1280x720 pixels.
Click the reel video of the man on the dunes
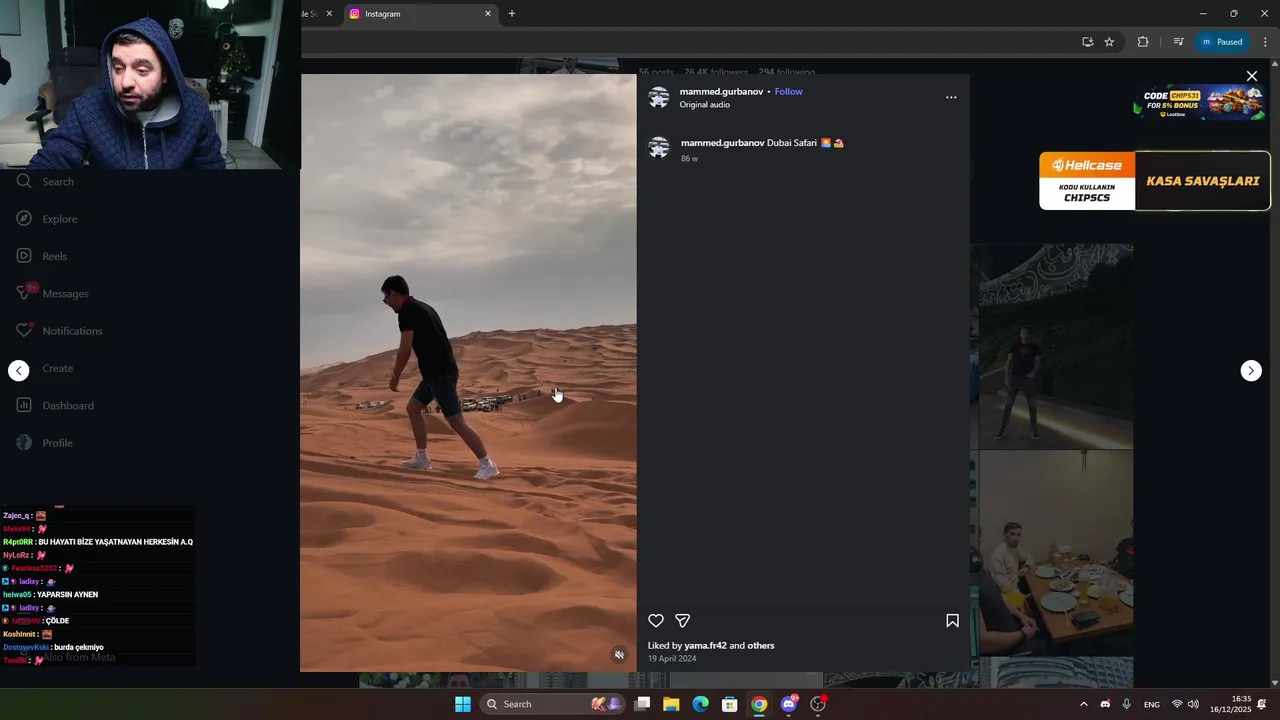[x=468, y=372]
